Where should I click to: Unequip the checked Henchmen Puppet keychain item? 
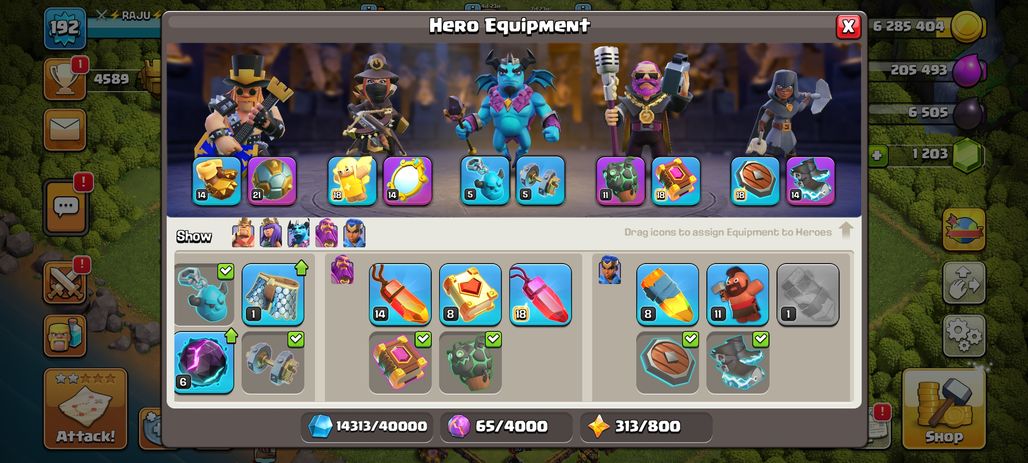[205, 294]
